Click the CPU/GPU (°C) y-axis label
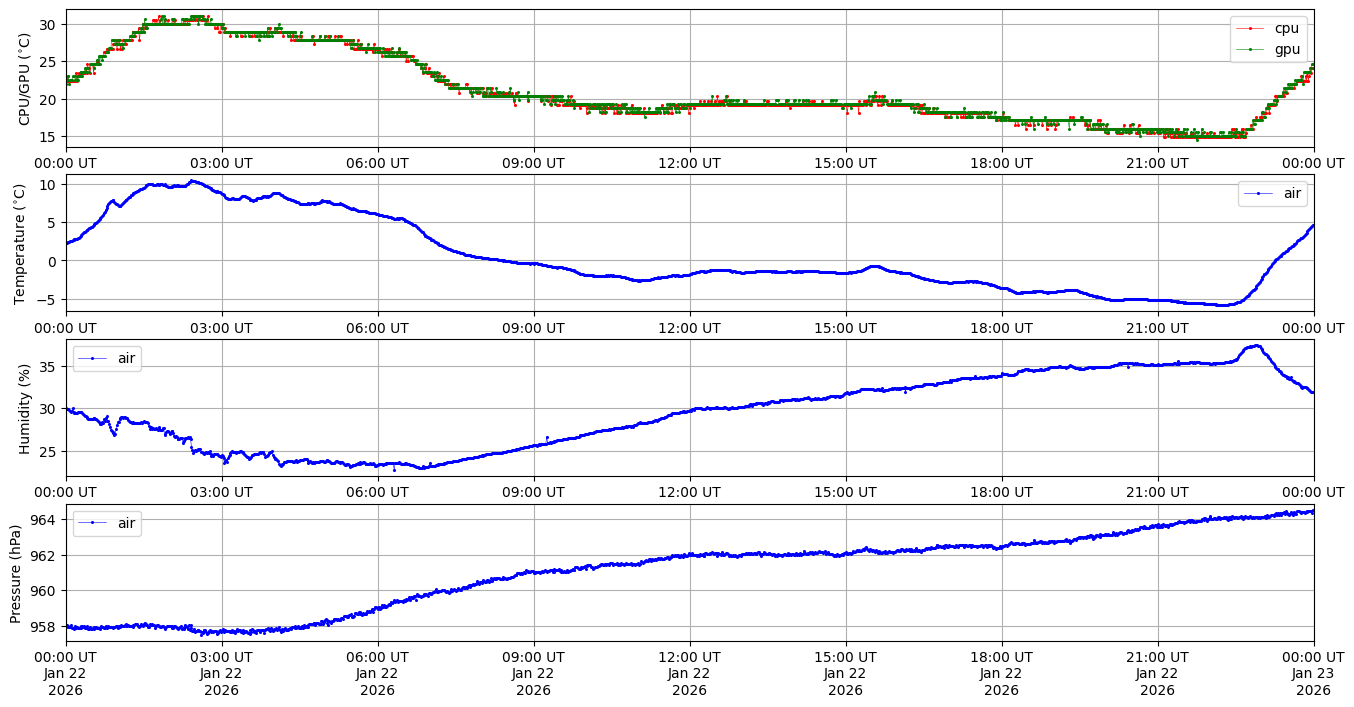1354x707 pixels. [25, 78]
